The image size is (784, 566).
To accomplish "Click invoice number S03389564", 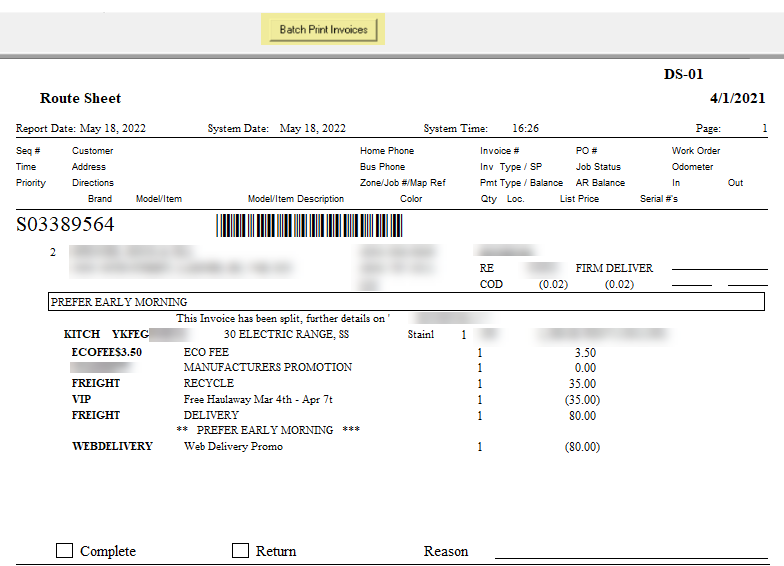I will point(65,225).
